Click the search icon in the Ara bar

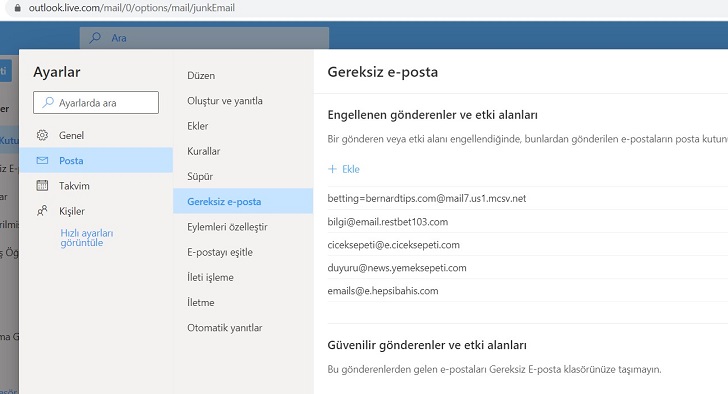(95, 38)
